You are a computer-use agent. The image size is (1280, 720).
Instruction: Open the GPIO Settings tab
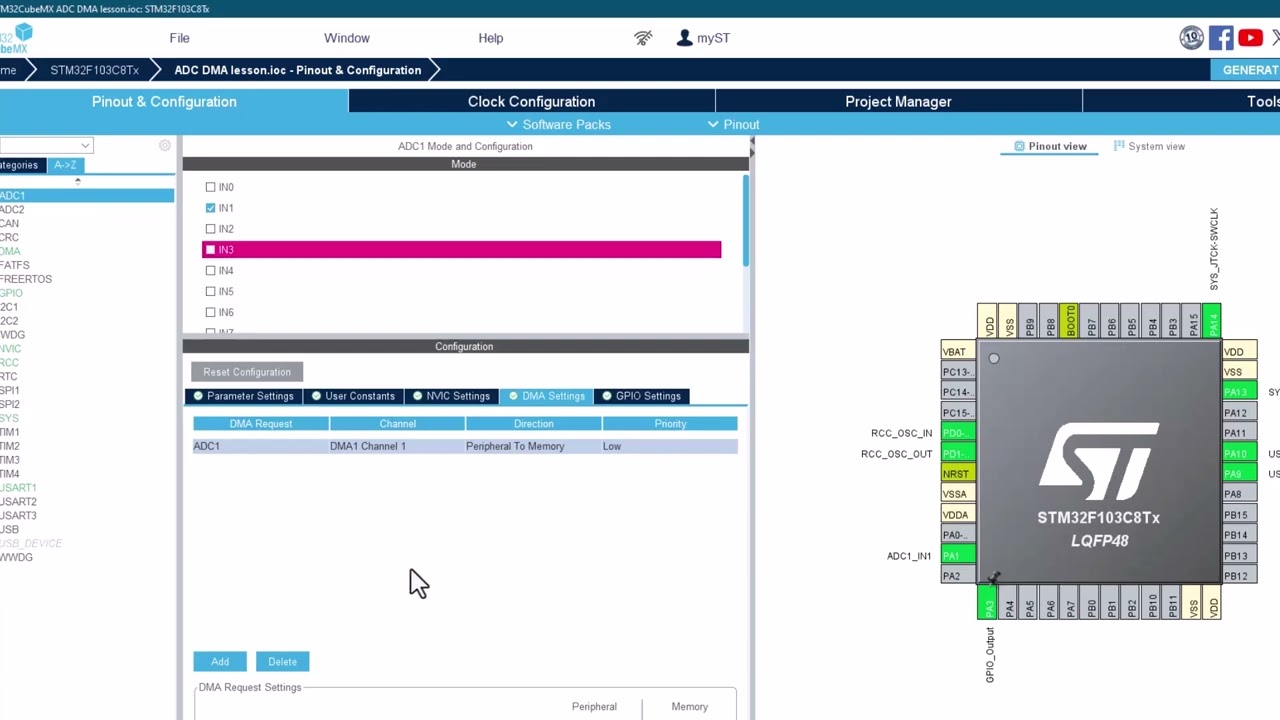pos(642,396)
